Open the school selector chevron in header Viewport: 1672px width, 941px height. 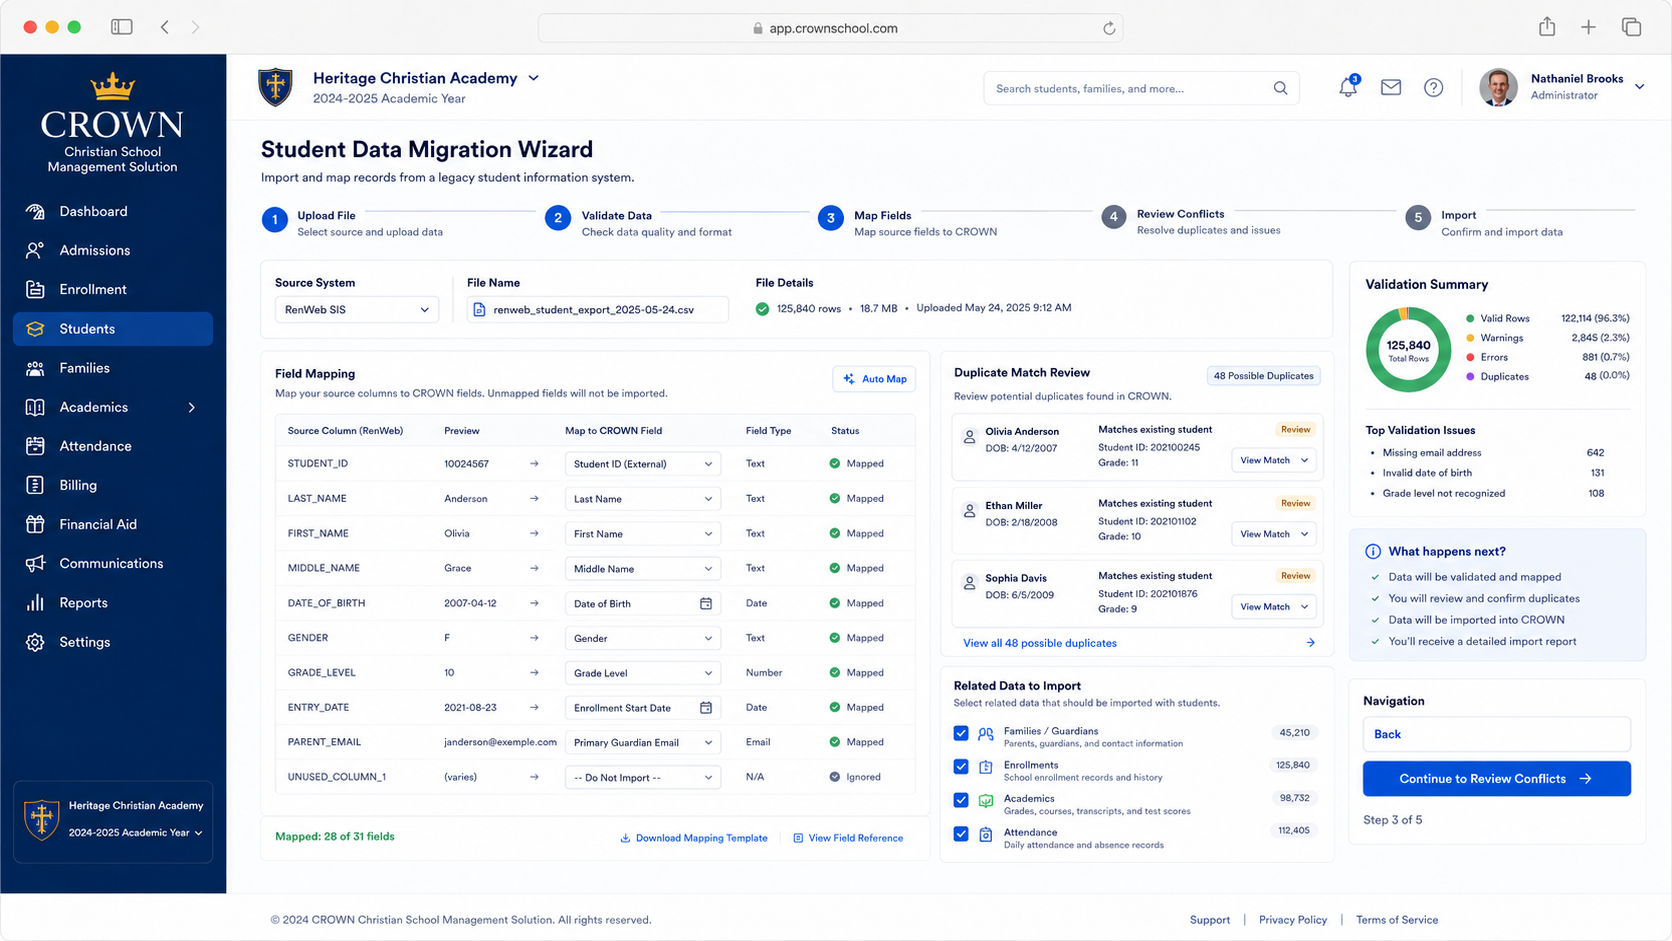533,78
